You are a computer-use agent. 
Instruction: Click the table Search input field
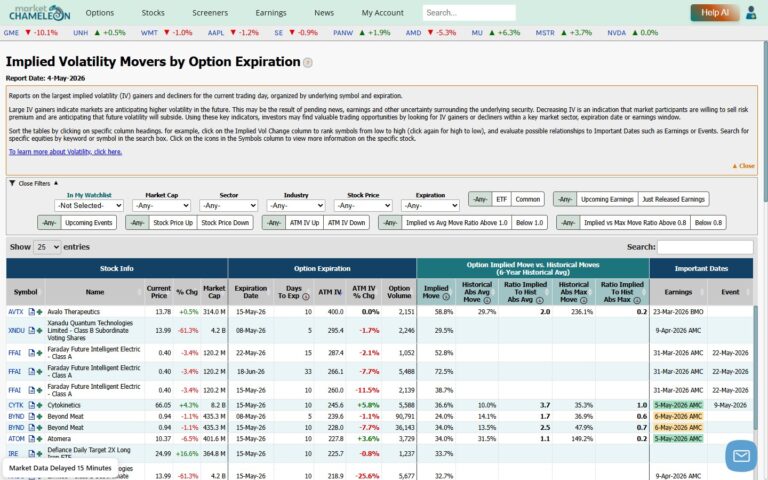click(x=705, y=247)
